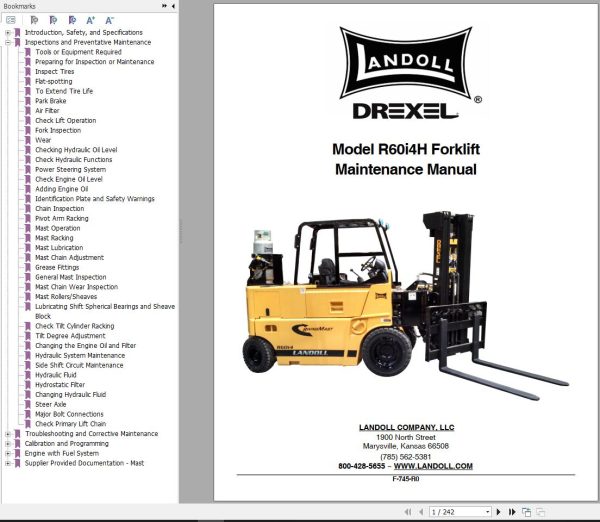Decrease bookmark text size with A- icon

click(109, 20)
